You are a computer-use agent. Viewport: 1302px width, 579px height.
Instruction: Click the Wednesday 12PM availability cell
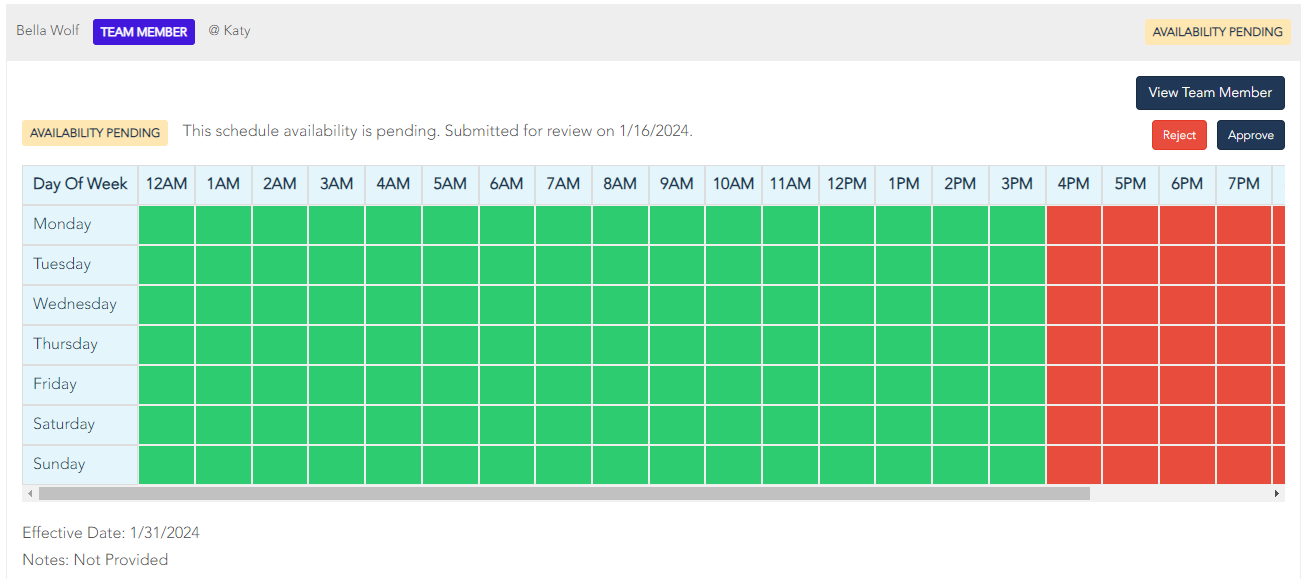point(847,304)
